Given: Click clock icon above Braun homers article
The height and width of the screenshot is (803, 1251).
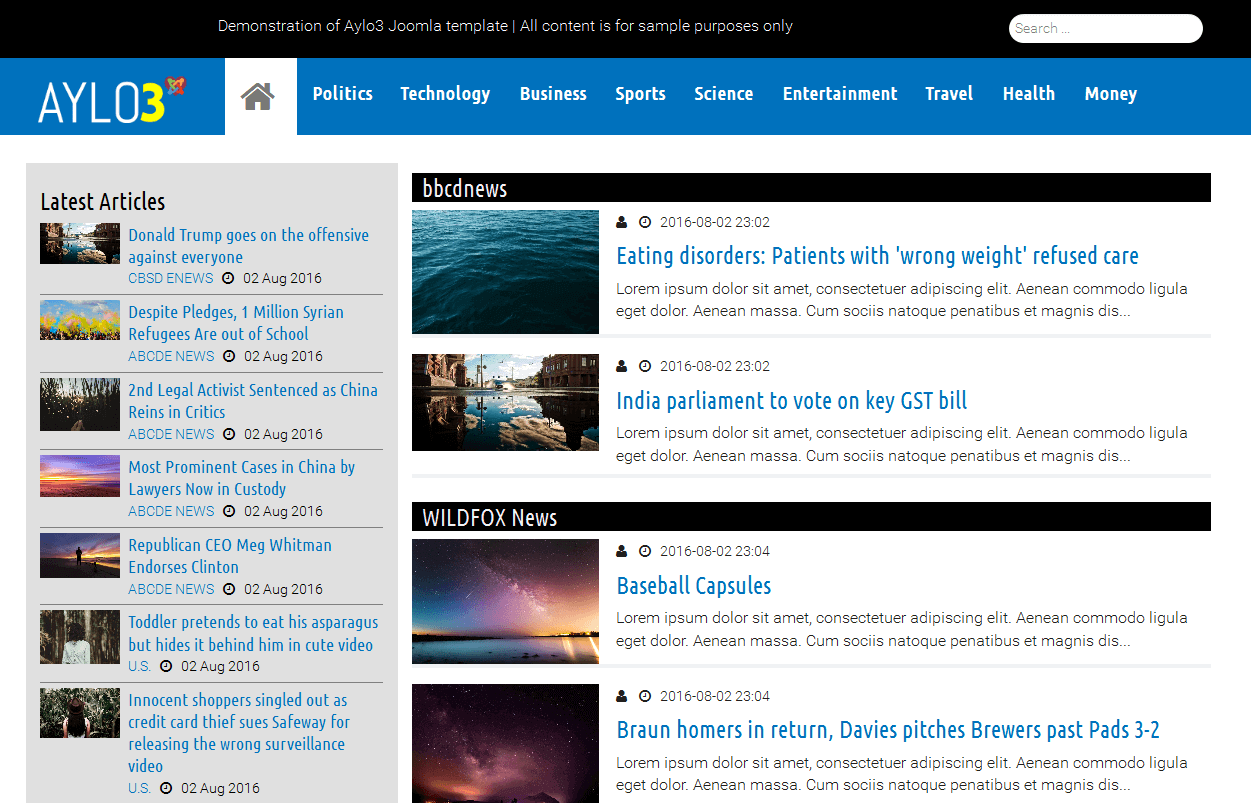Looking at the screenshot, I should (x=645, y=696).
